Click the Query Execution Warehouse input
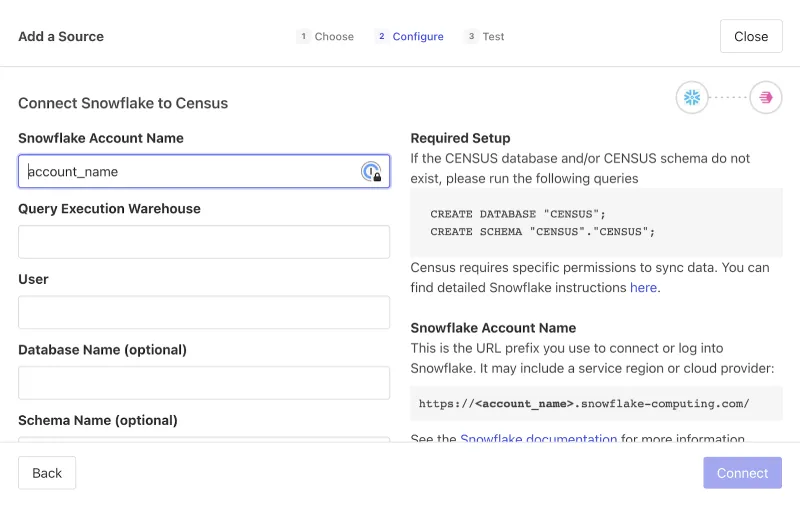The image size is (800, 508). click(204, 242)
